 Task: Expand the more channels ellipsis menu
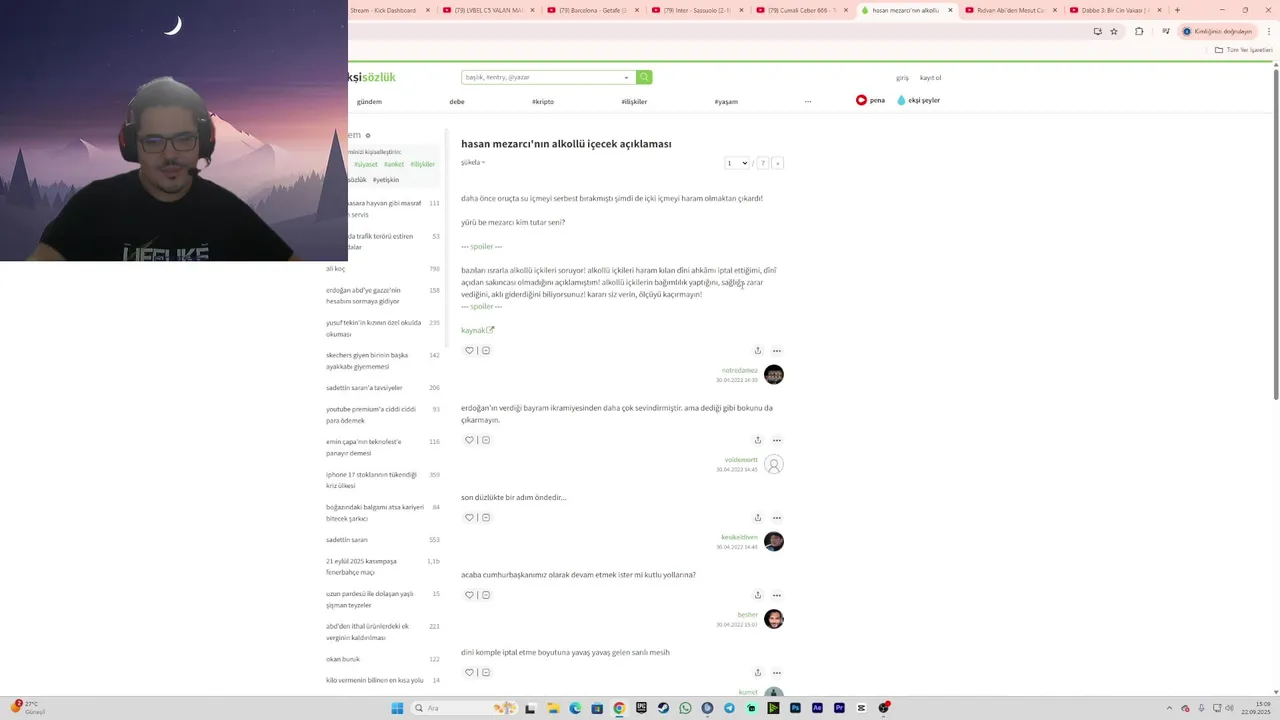coord(808,101)
